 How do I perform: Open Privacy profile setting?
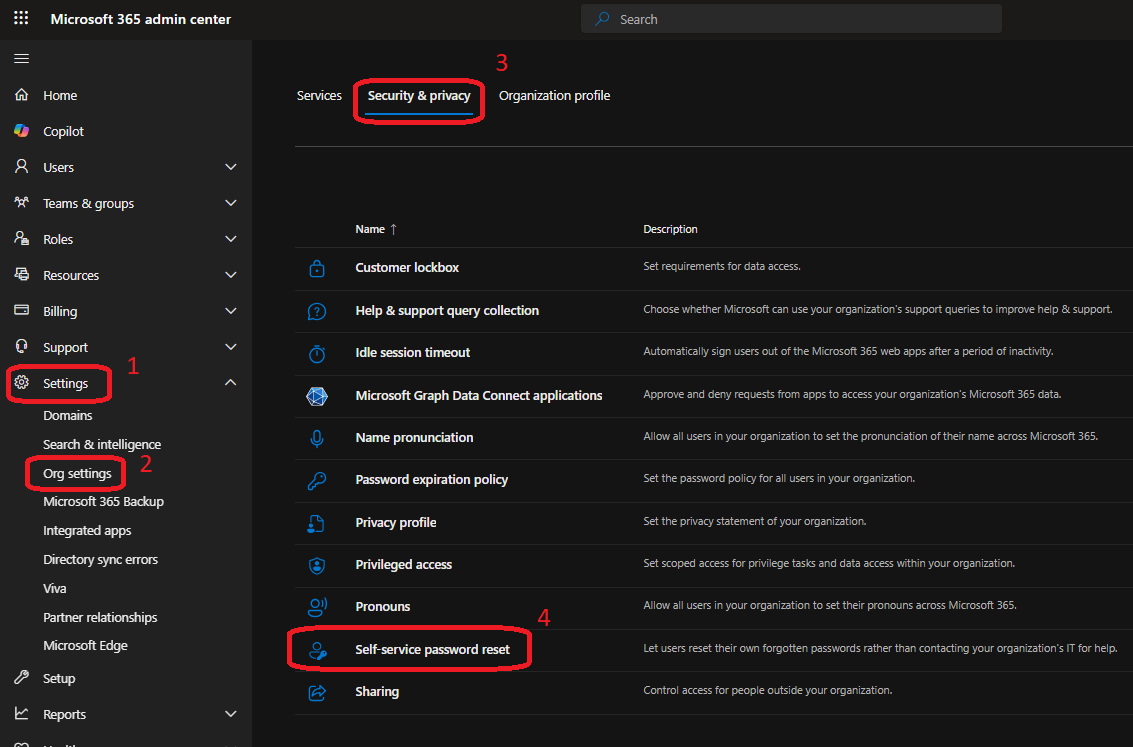[395, 522]
